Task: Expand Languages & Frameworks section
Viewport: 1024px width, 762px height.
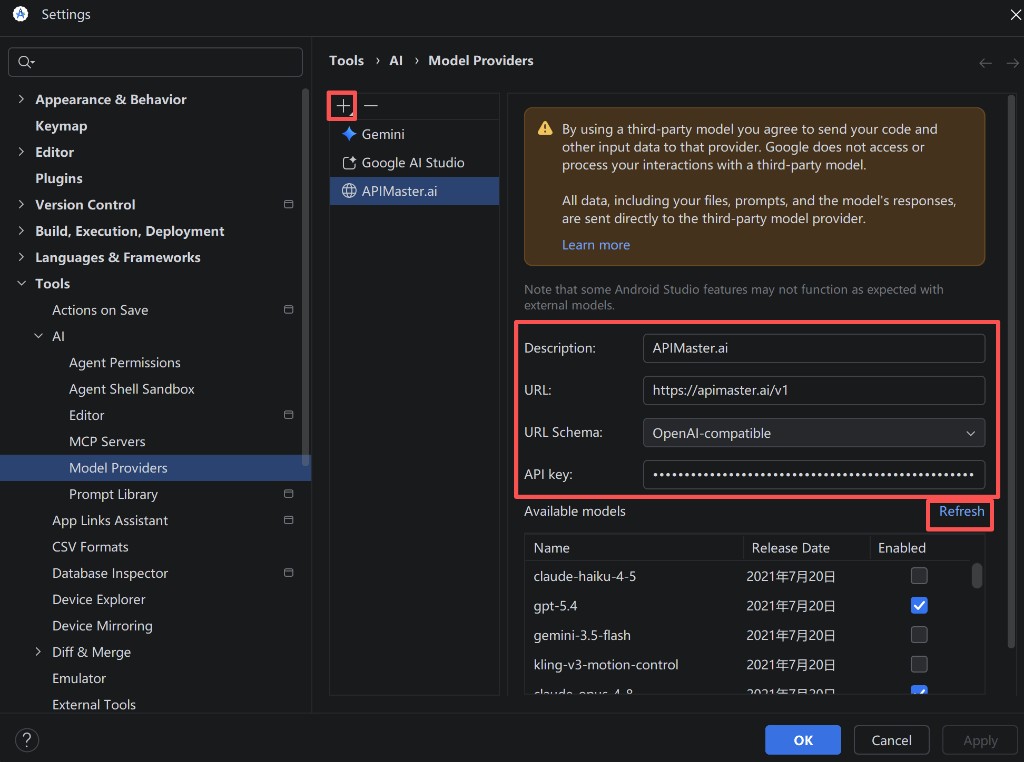Action: click(21, 257)
